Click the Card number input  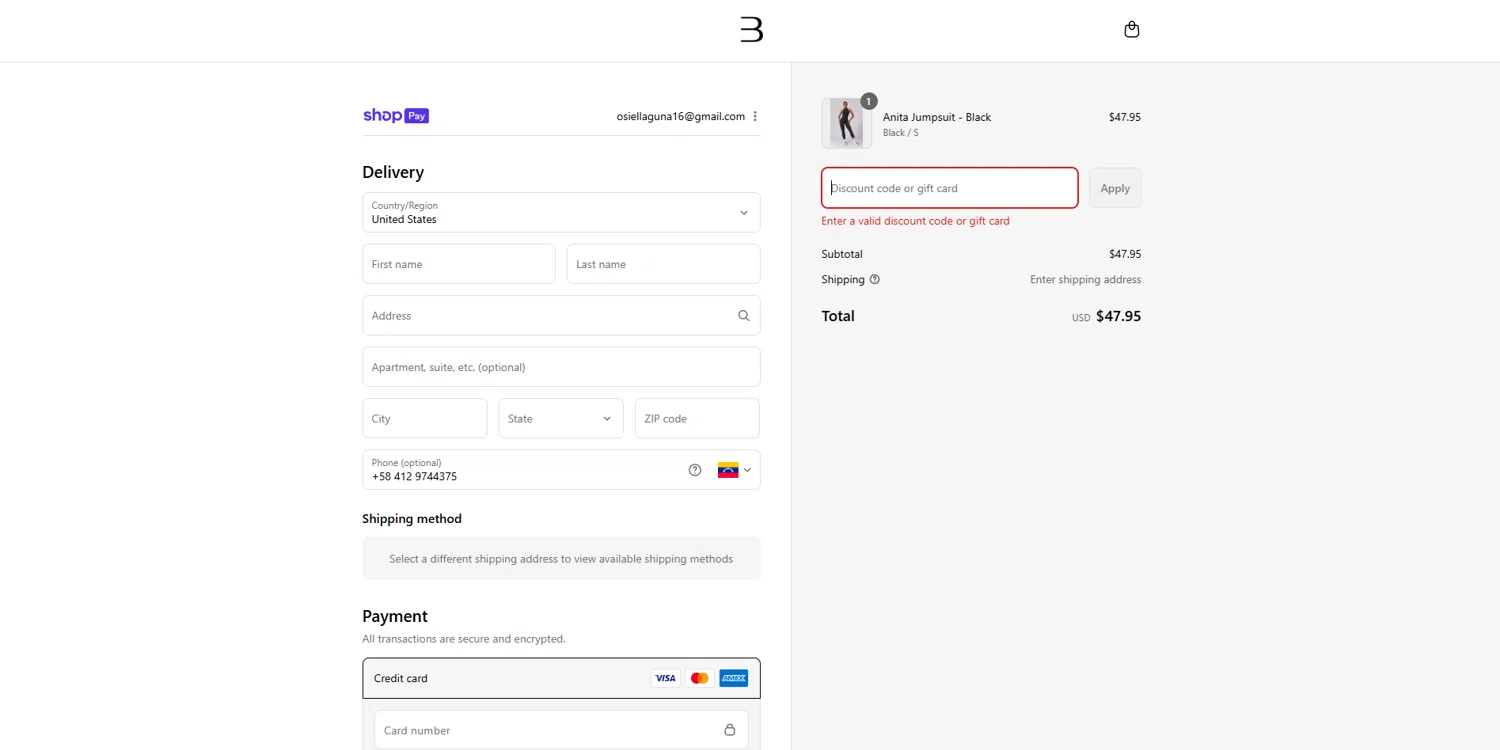click(561, 730)
